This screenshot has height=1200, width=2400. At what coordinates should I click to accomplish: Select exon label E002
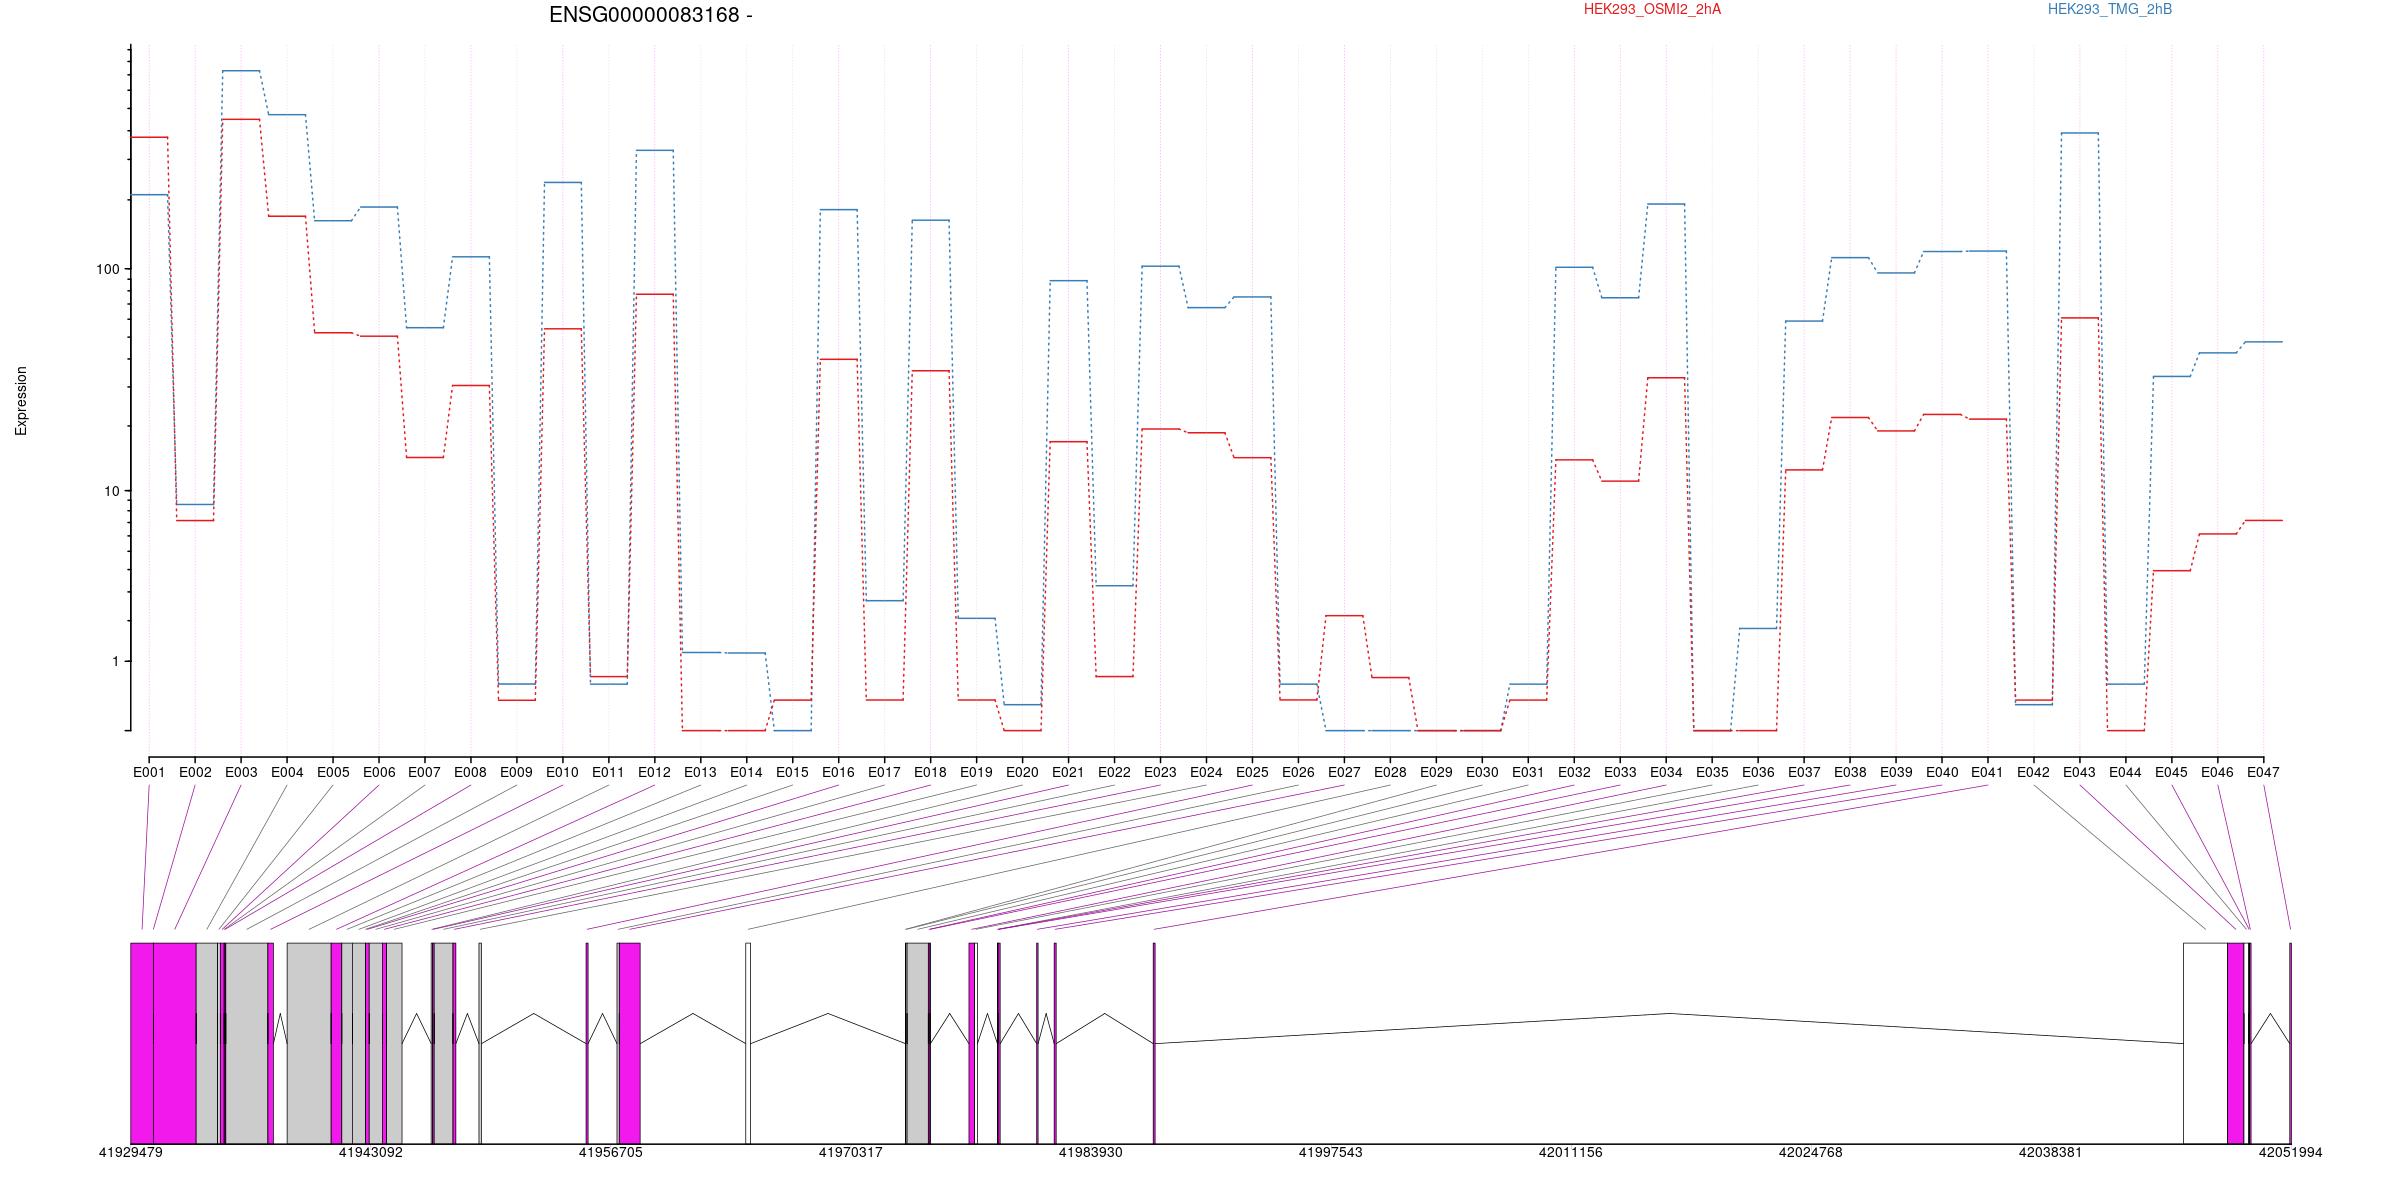click(195, 772)
